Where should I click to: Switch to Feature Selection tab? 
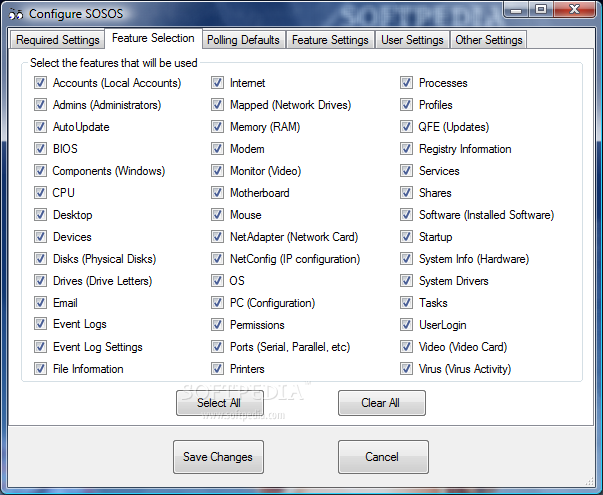(153, 38)
